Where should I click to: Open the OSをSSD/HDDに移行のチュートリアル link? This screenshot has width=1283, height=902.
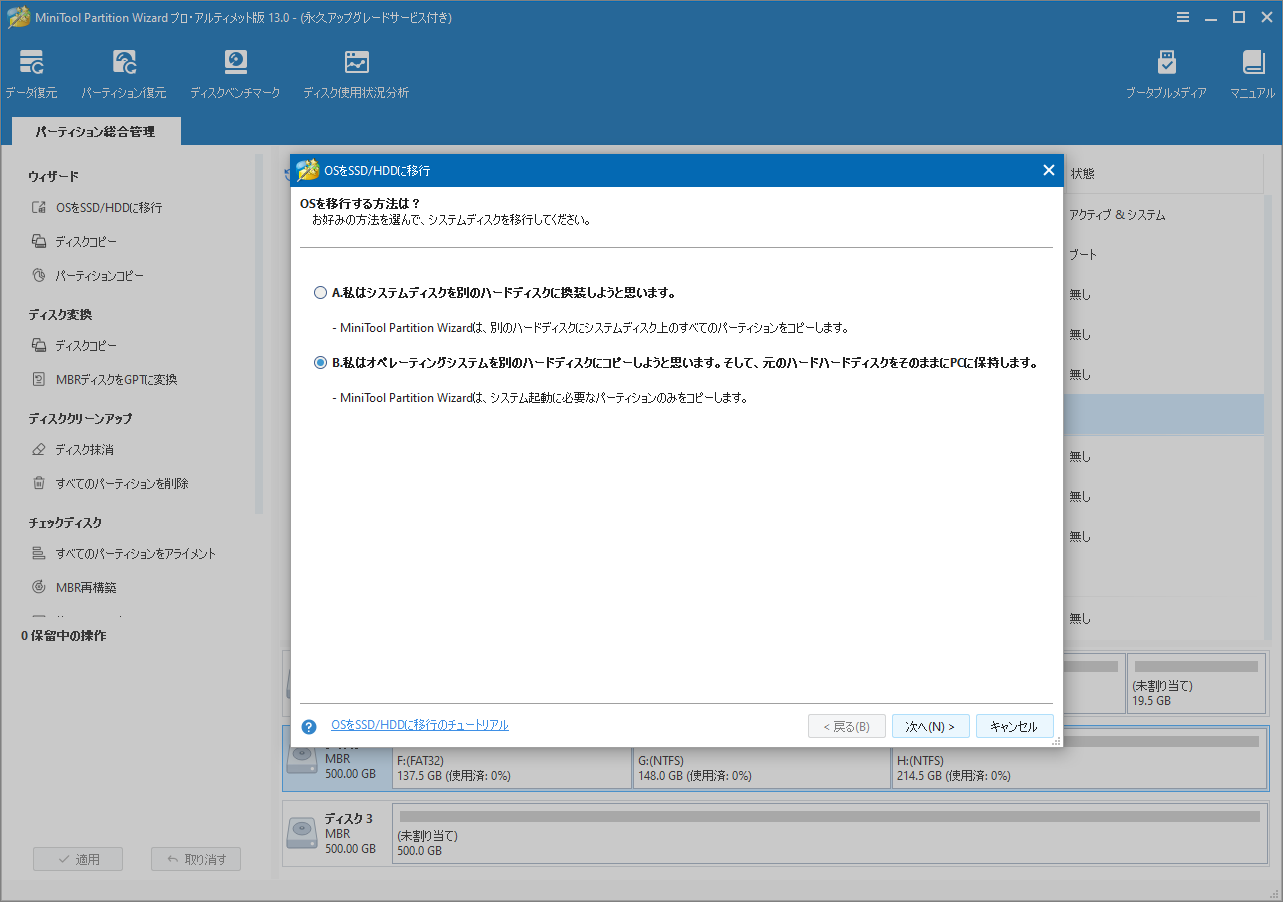click(420, 725)
